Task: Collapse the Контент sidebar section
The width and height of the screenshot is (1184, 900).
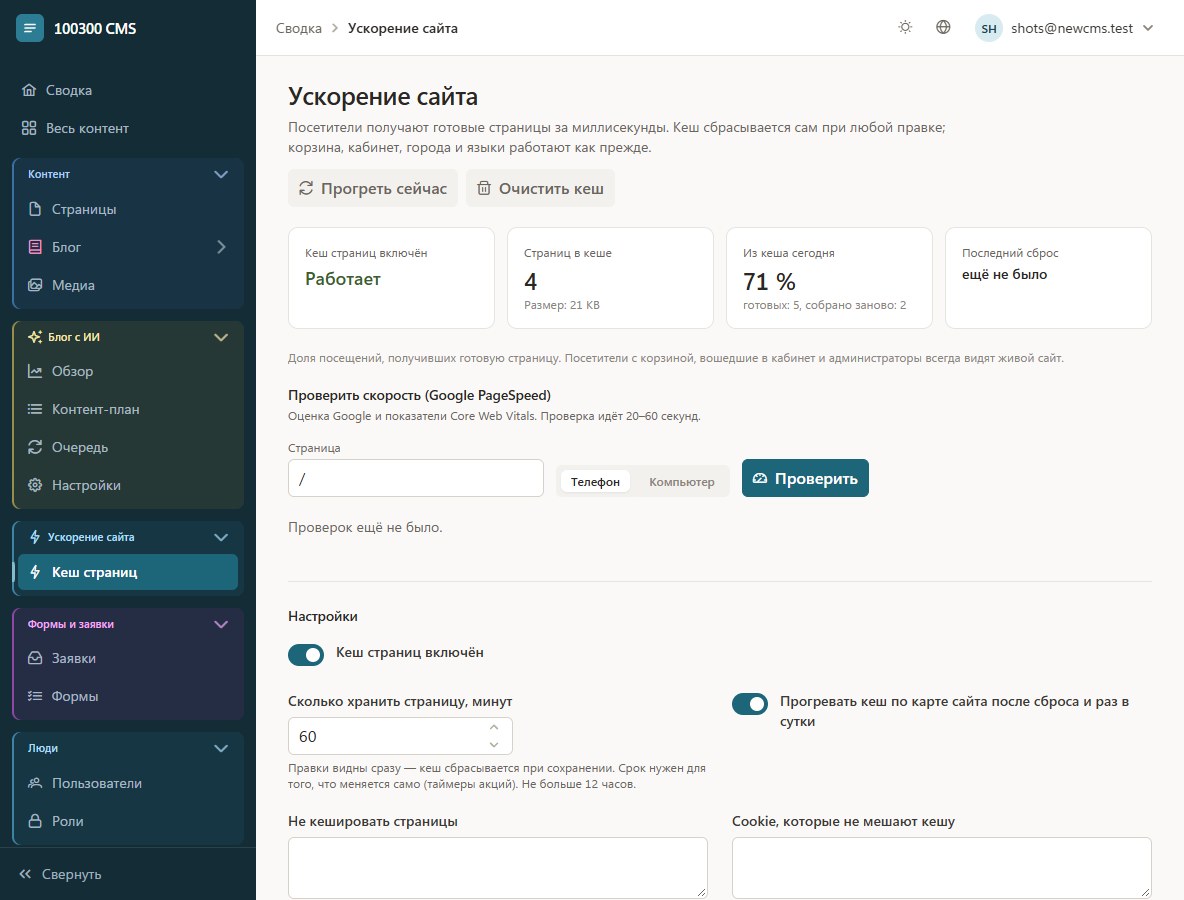Action: (220, 174)
